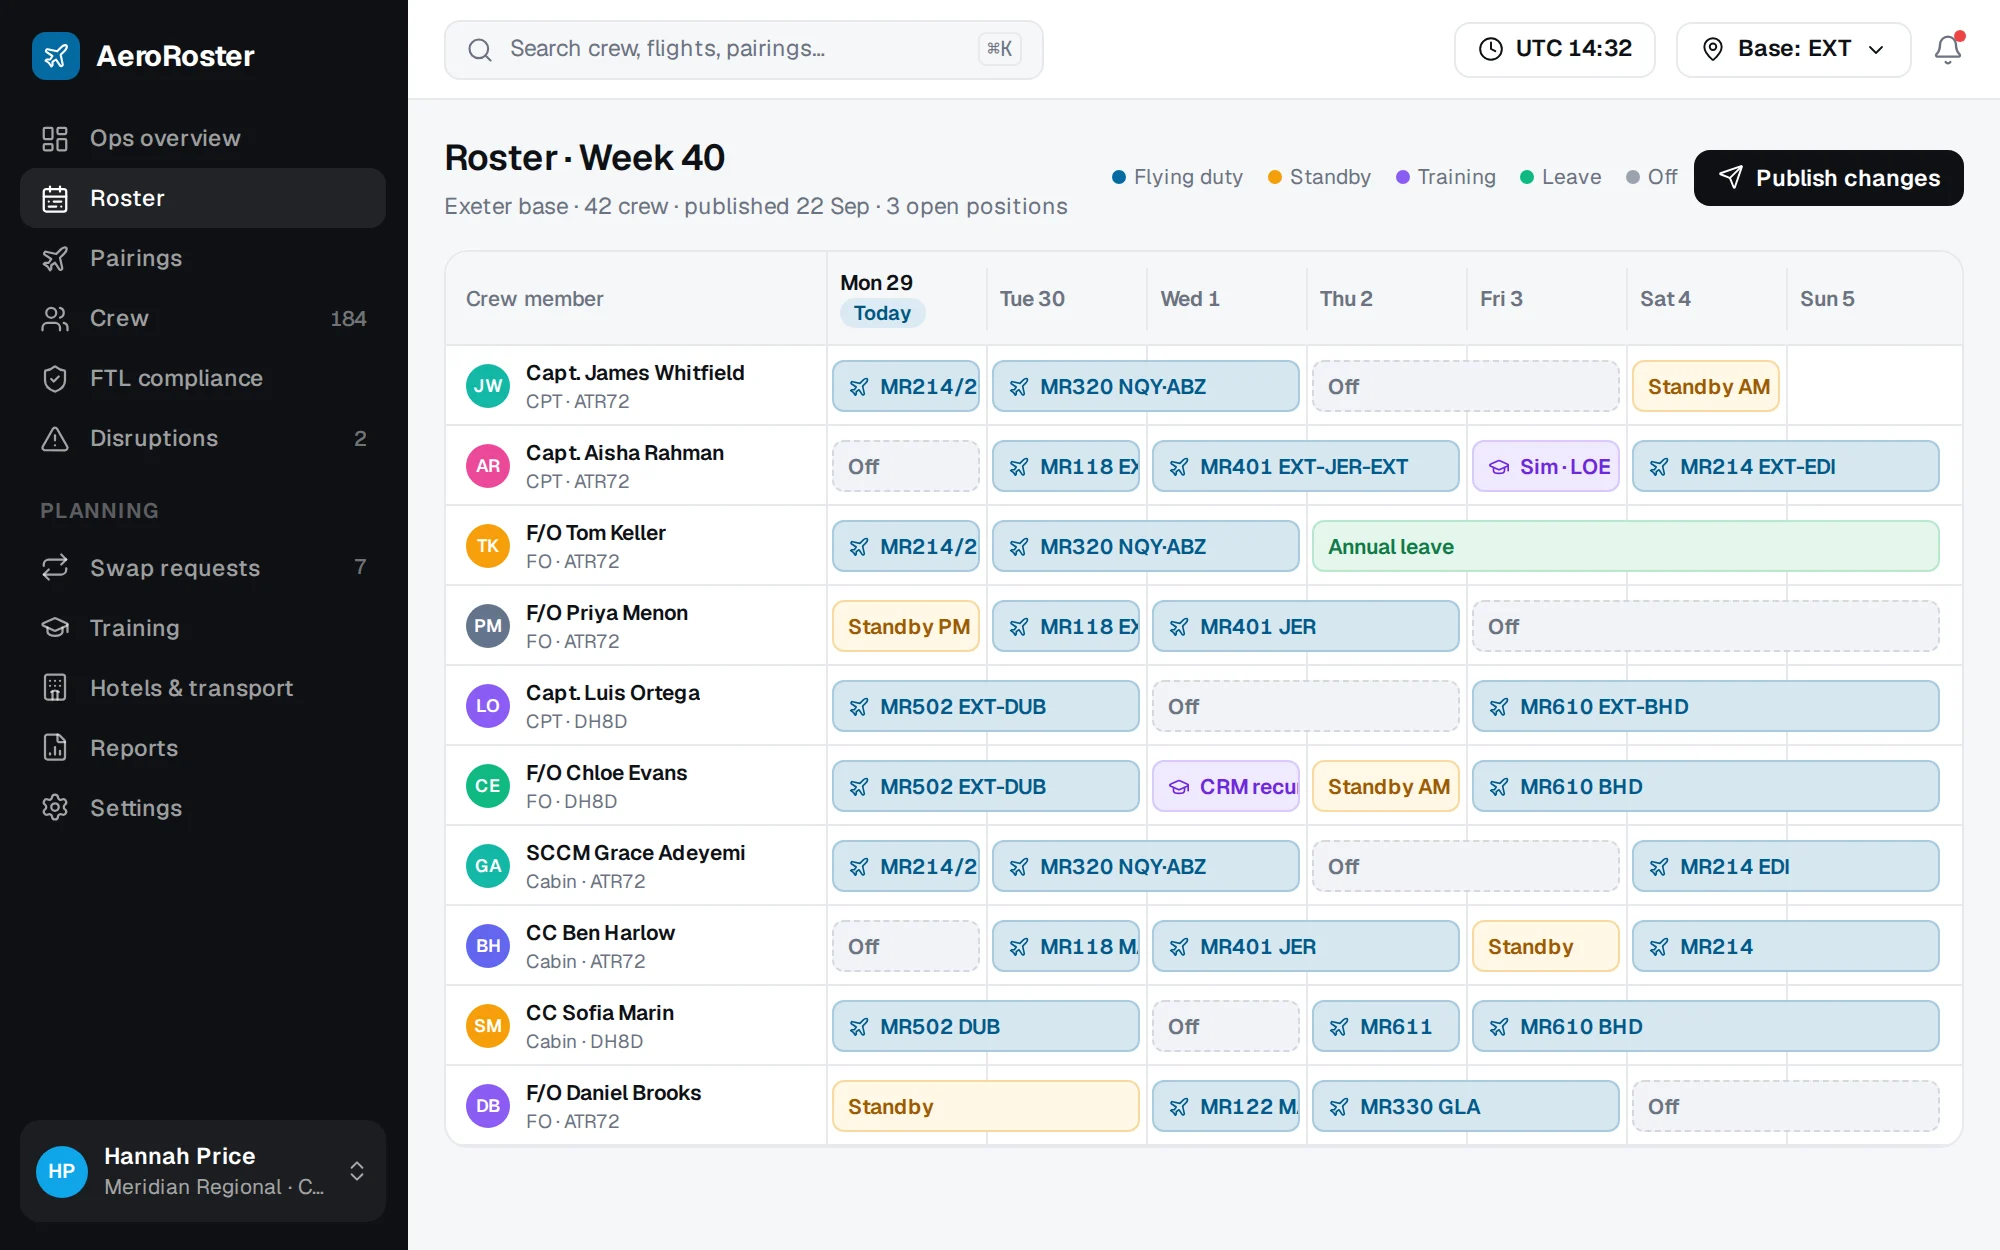Click the JW avatar for James Whitfield

tap(488, 386)
